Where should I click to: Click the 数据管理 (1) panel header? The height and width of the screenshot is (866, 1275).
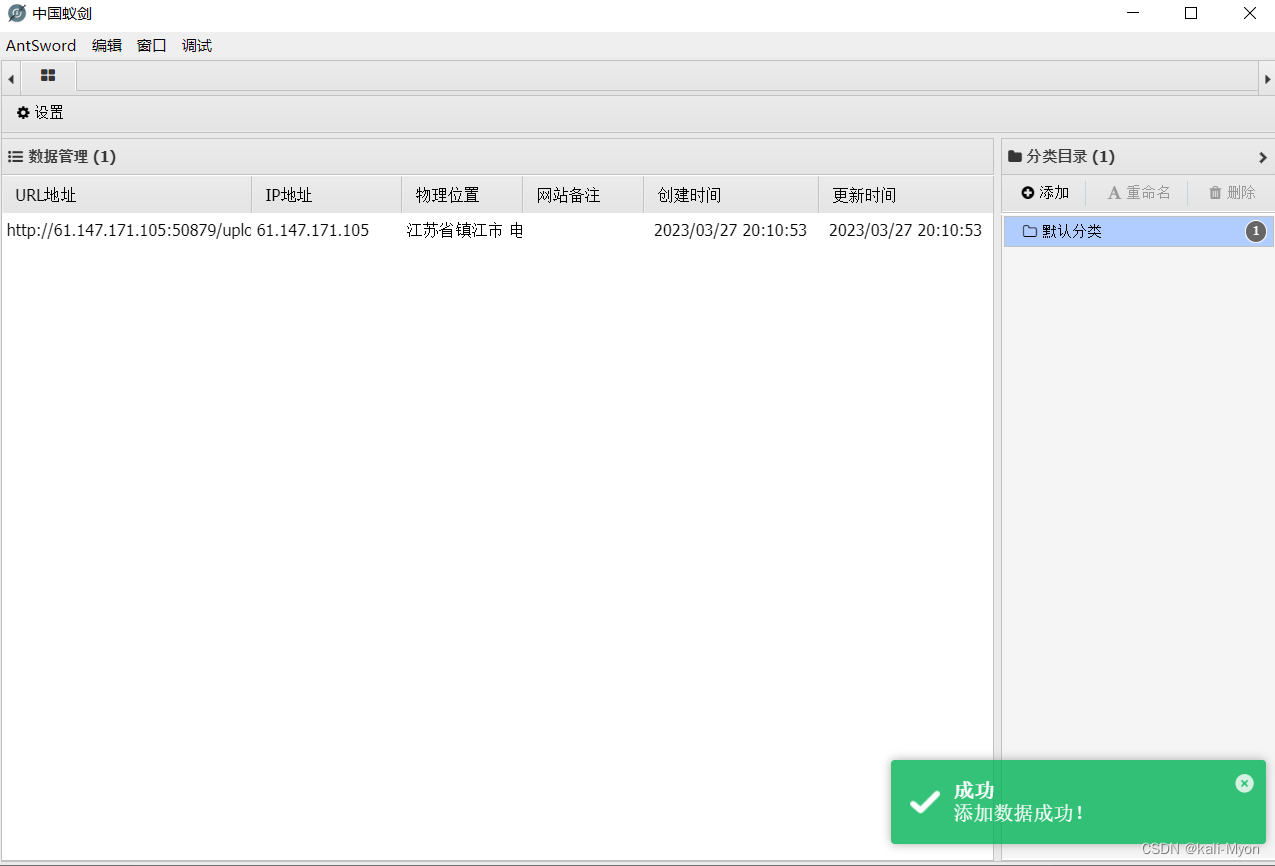(497, 157)
